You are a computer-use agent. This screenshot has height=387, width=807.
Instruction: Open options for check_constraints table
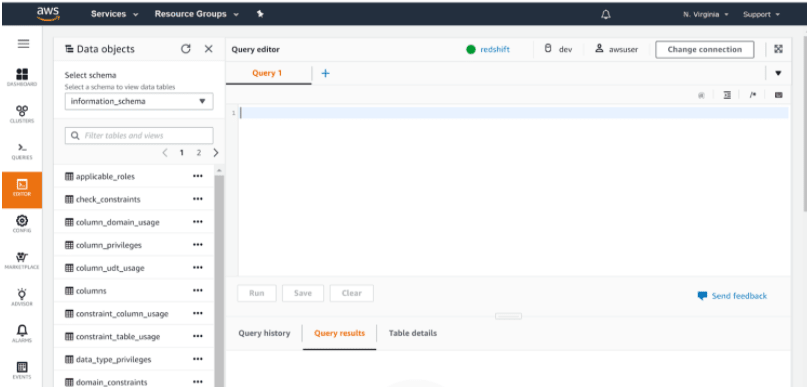pos(198,199)
